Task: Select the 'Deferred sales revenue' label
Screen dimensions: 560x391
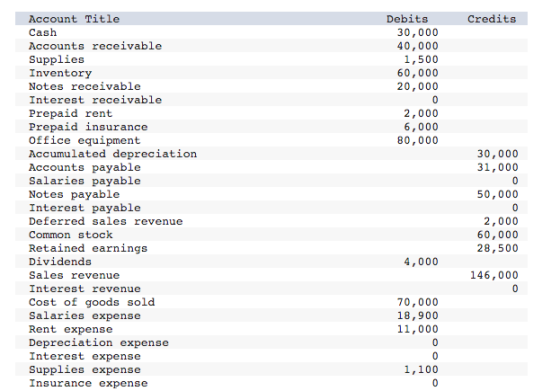Action: coord(106,221)
